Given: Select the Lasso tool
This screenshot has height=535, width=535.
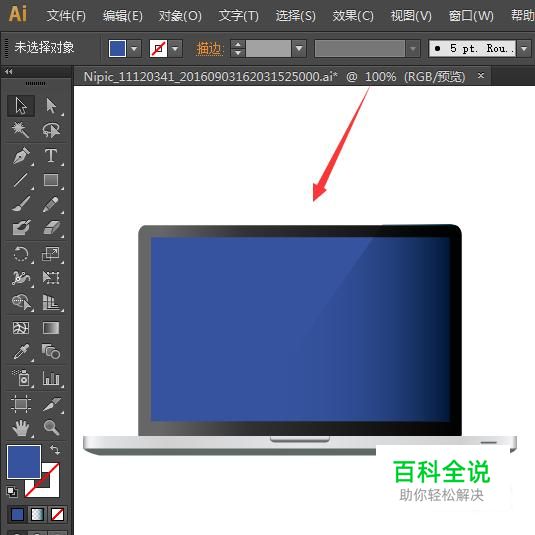Looking at the screenshot, I should 51,130.
